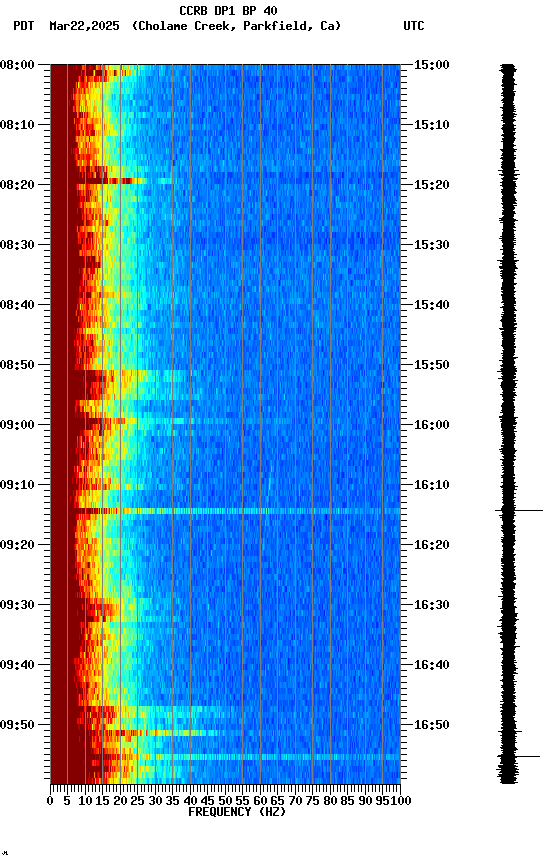Click the 15:40 UTC time label
Image resolution: width=552 pixels, height=864 pixels.
pyautogui.click(x=432, y=305)
